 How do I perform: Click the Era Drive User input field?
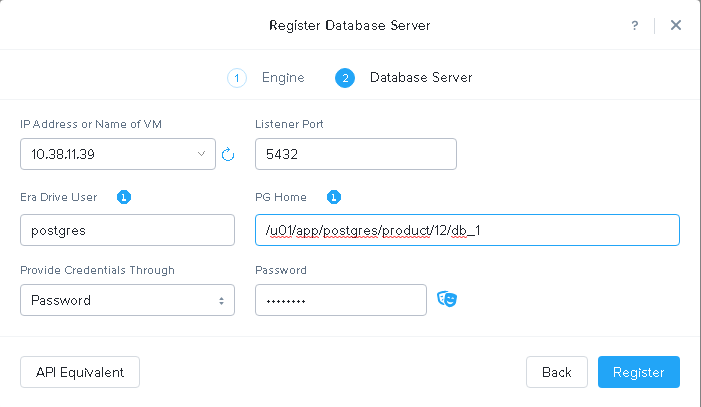(127, 230)
